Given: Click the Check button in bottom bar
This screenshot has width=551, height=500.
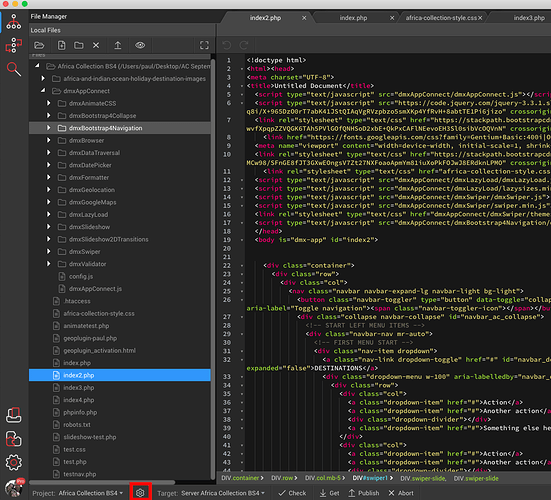Looking at the screenshot, I should pos(292,493).
